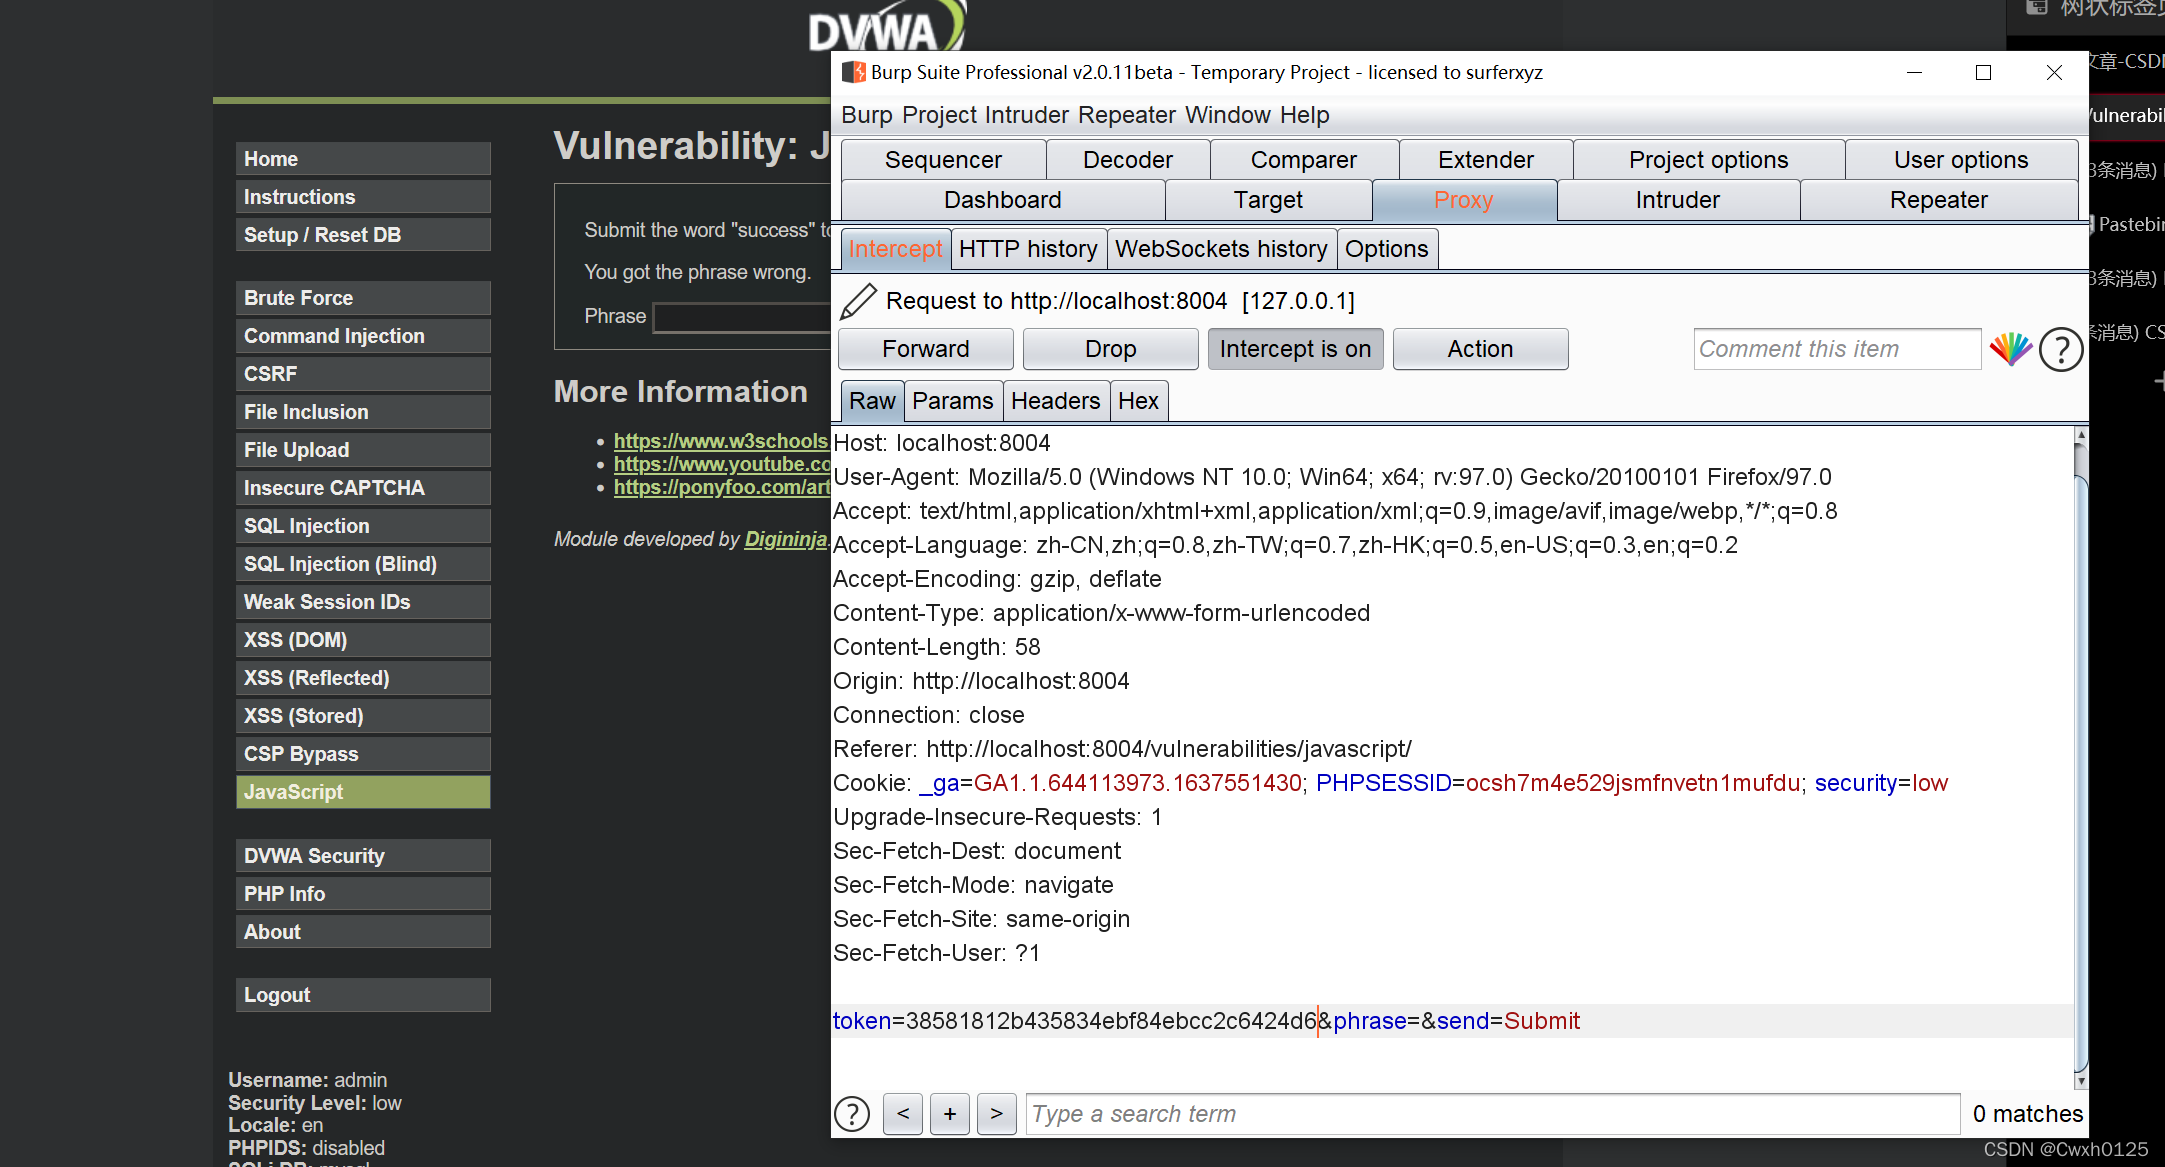
Task: Forward the intercepted request
Action: [x=925, y=349]
